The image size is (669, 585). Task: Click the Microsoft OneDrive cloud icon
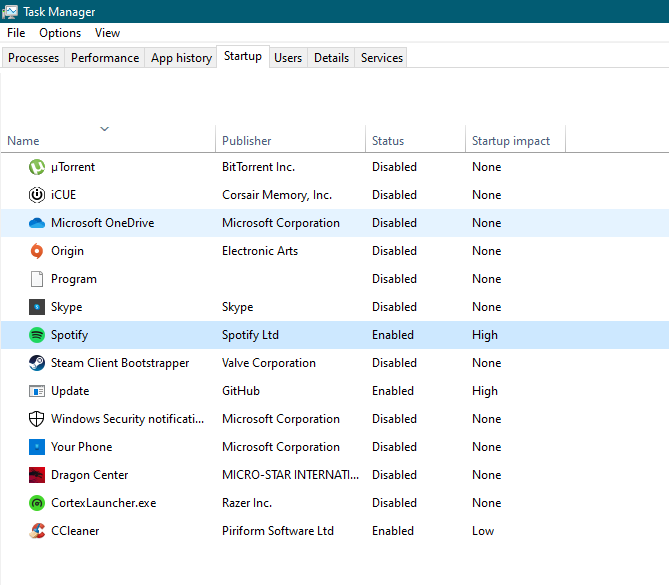(37, 223)
